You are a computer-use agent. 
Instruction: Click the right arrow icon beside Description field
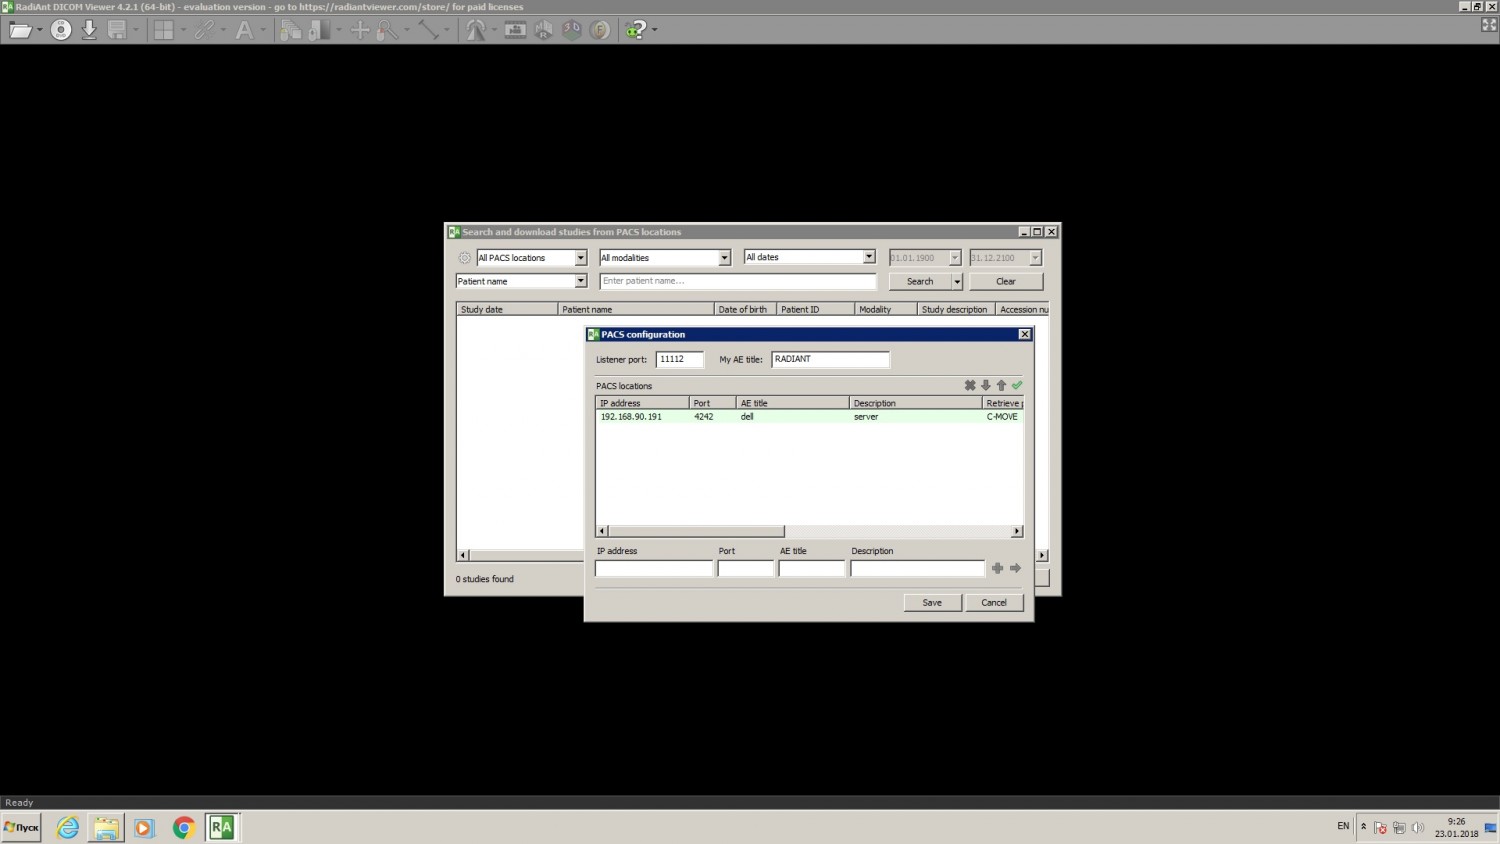pos(1015,568)
